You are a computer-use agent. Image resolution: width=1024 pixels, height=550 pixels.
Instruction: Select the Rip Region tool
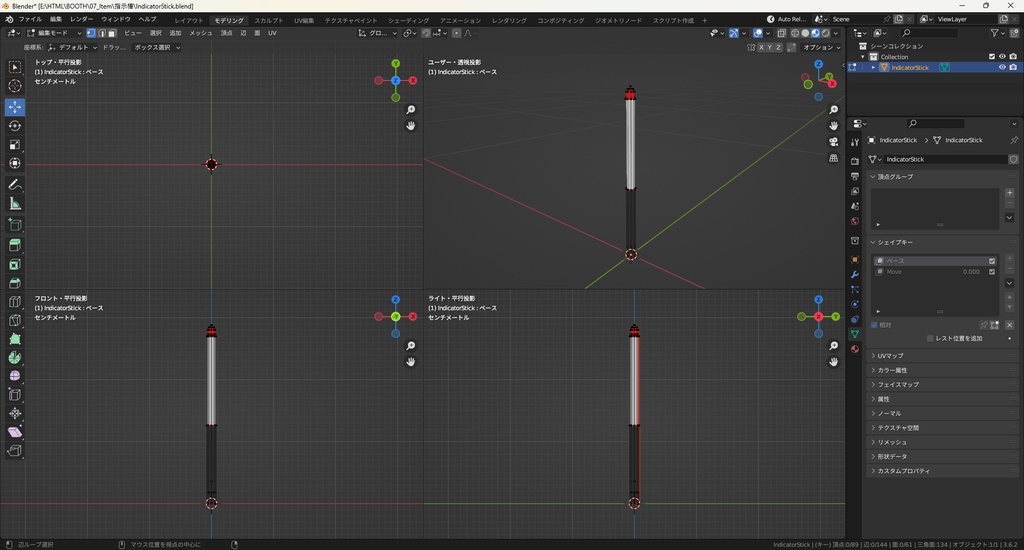pyautogui.click(x=14, y=451)
